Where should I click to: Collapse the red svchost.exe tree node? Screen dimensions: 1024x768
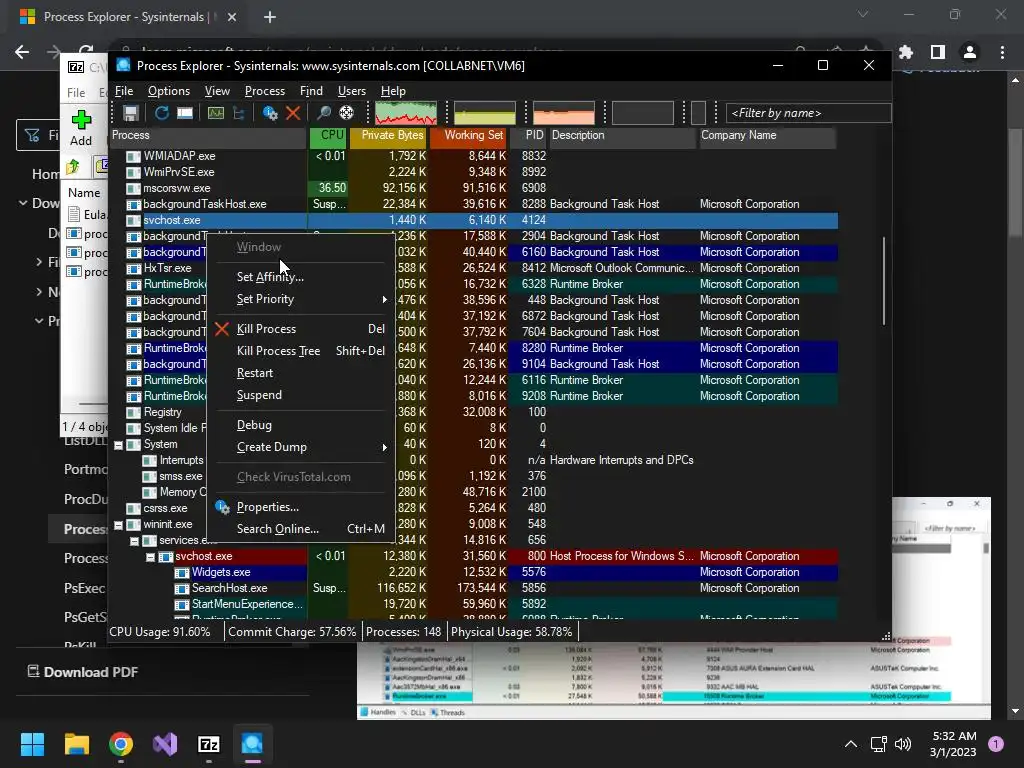(150, 557)
